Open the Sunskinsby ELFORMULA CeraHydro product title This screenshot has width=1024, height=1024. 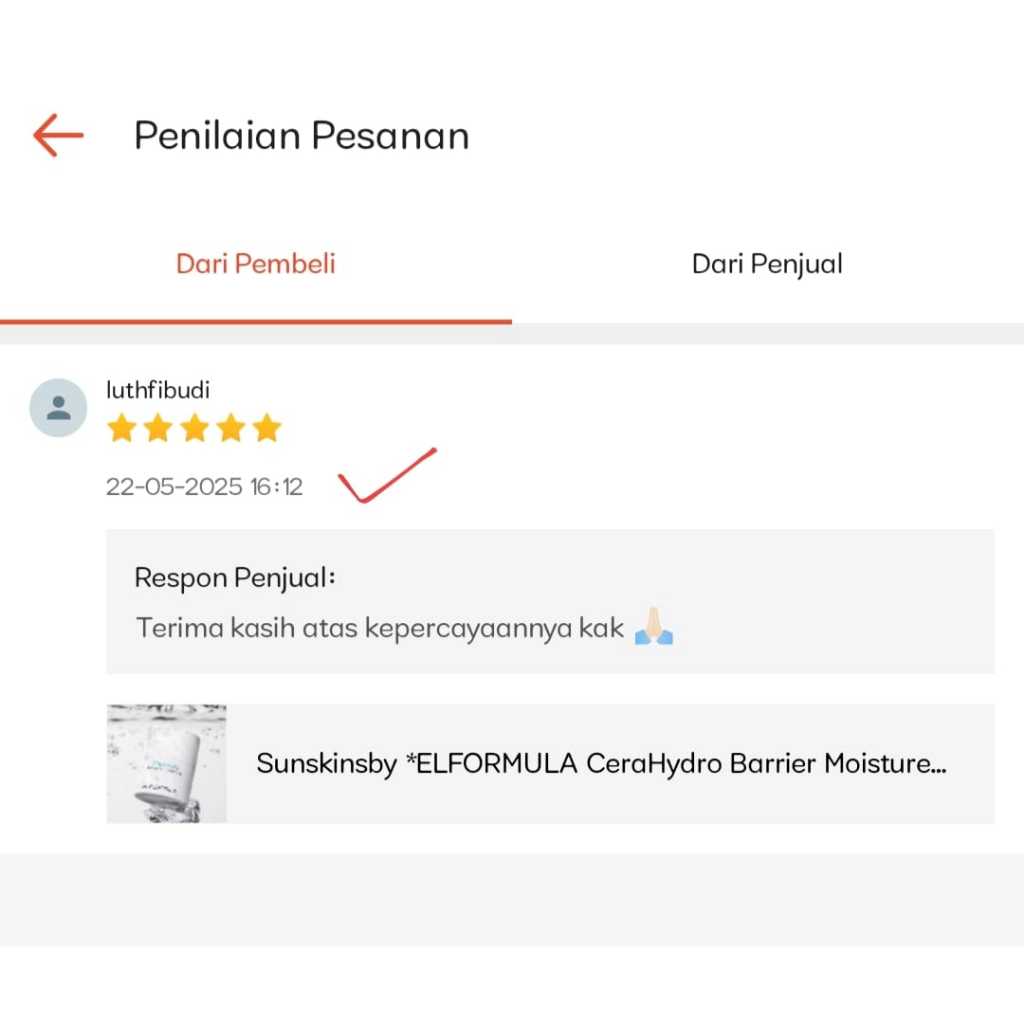tap(601, 763)
